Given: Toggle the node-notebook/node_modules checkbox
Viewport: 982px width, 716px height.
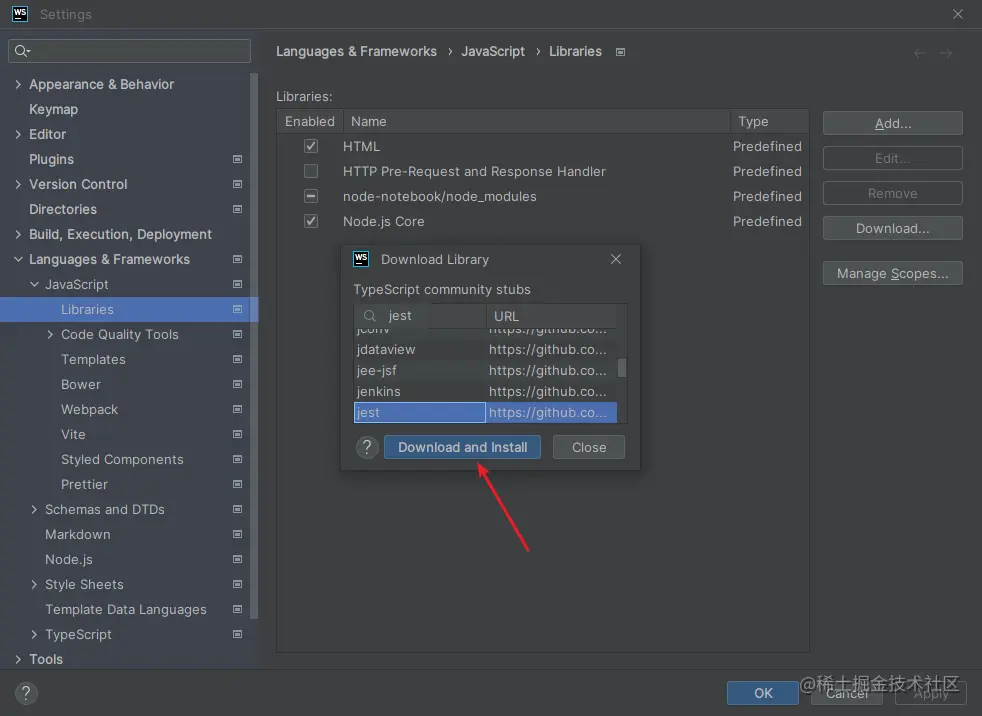Looking at the screenshot, I should [311, 196].
